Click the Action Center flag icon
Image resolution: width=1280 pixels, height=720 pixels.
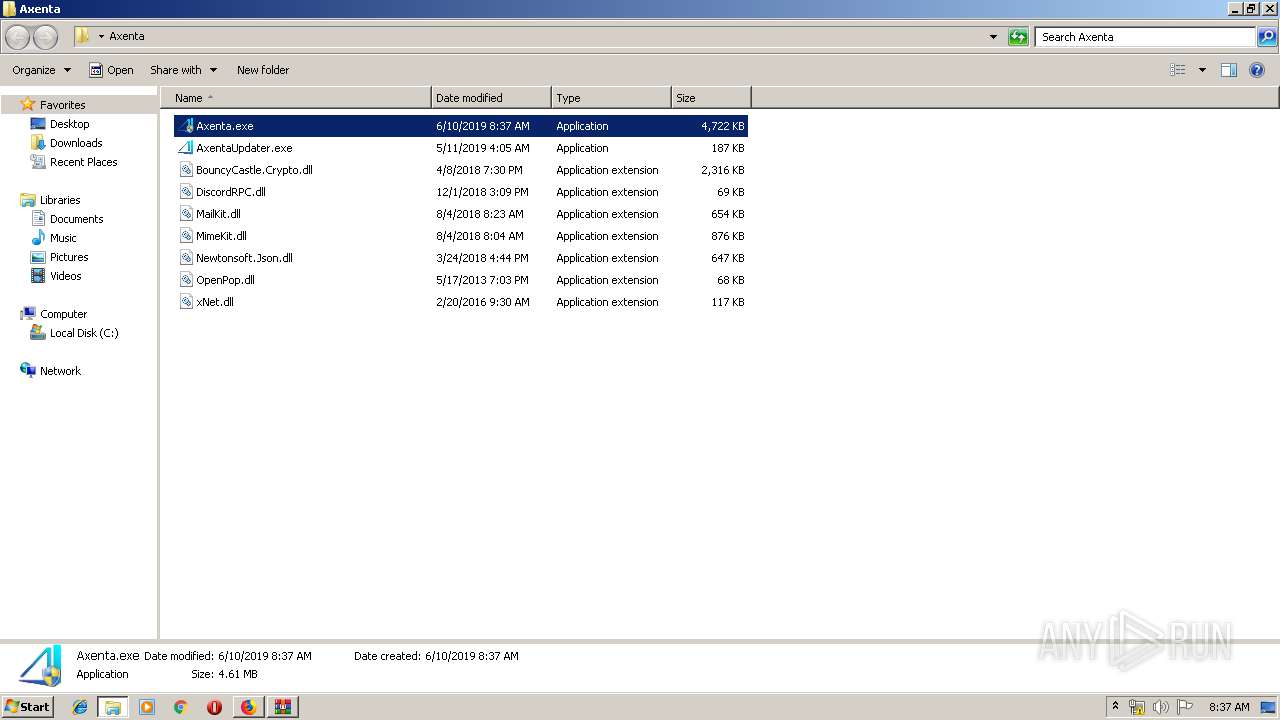(1185, 707)
